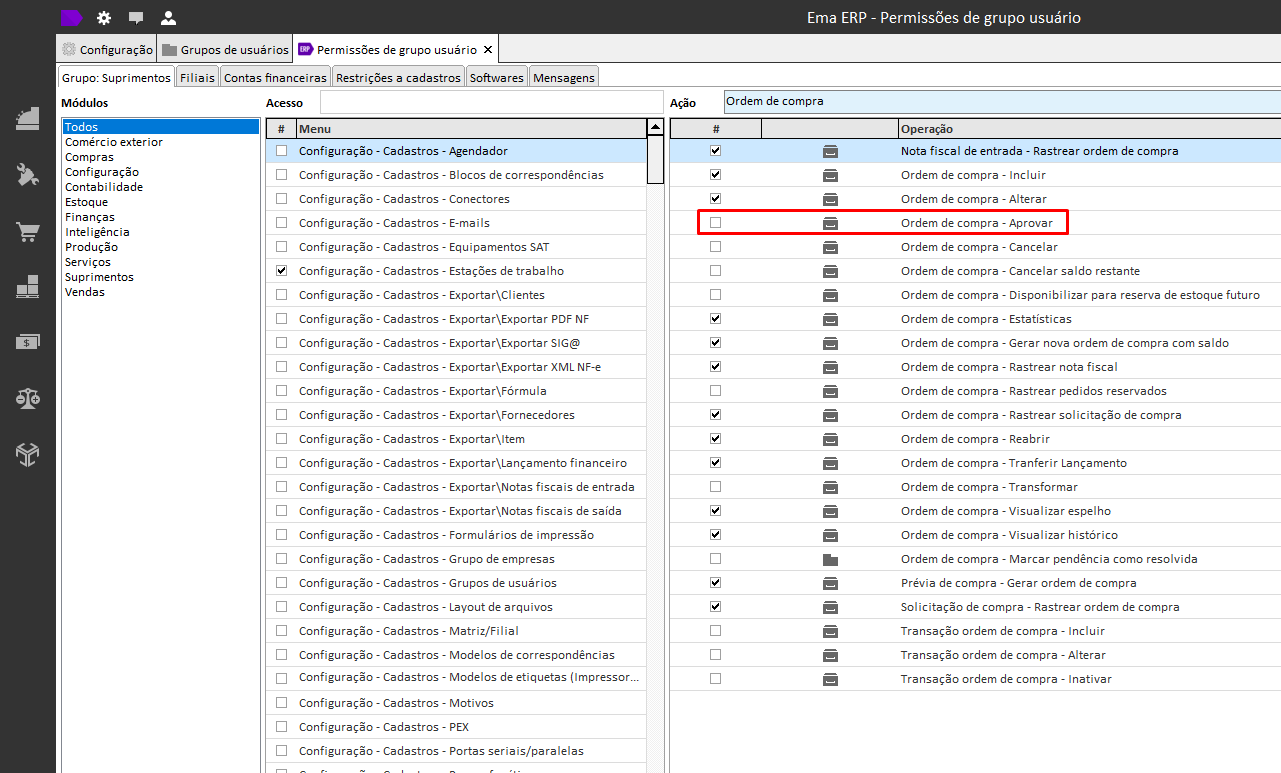Click drawer icon for Nota fiscal de entrada row
Viewport: 1281px width, 773px height.
tap(830, 151)
